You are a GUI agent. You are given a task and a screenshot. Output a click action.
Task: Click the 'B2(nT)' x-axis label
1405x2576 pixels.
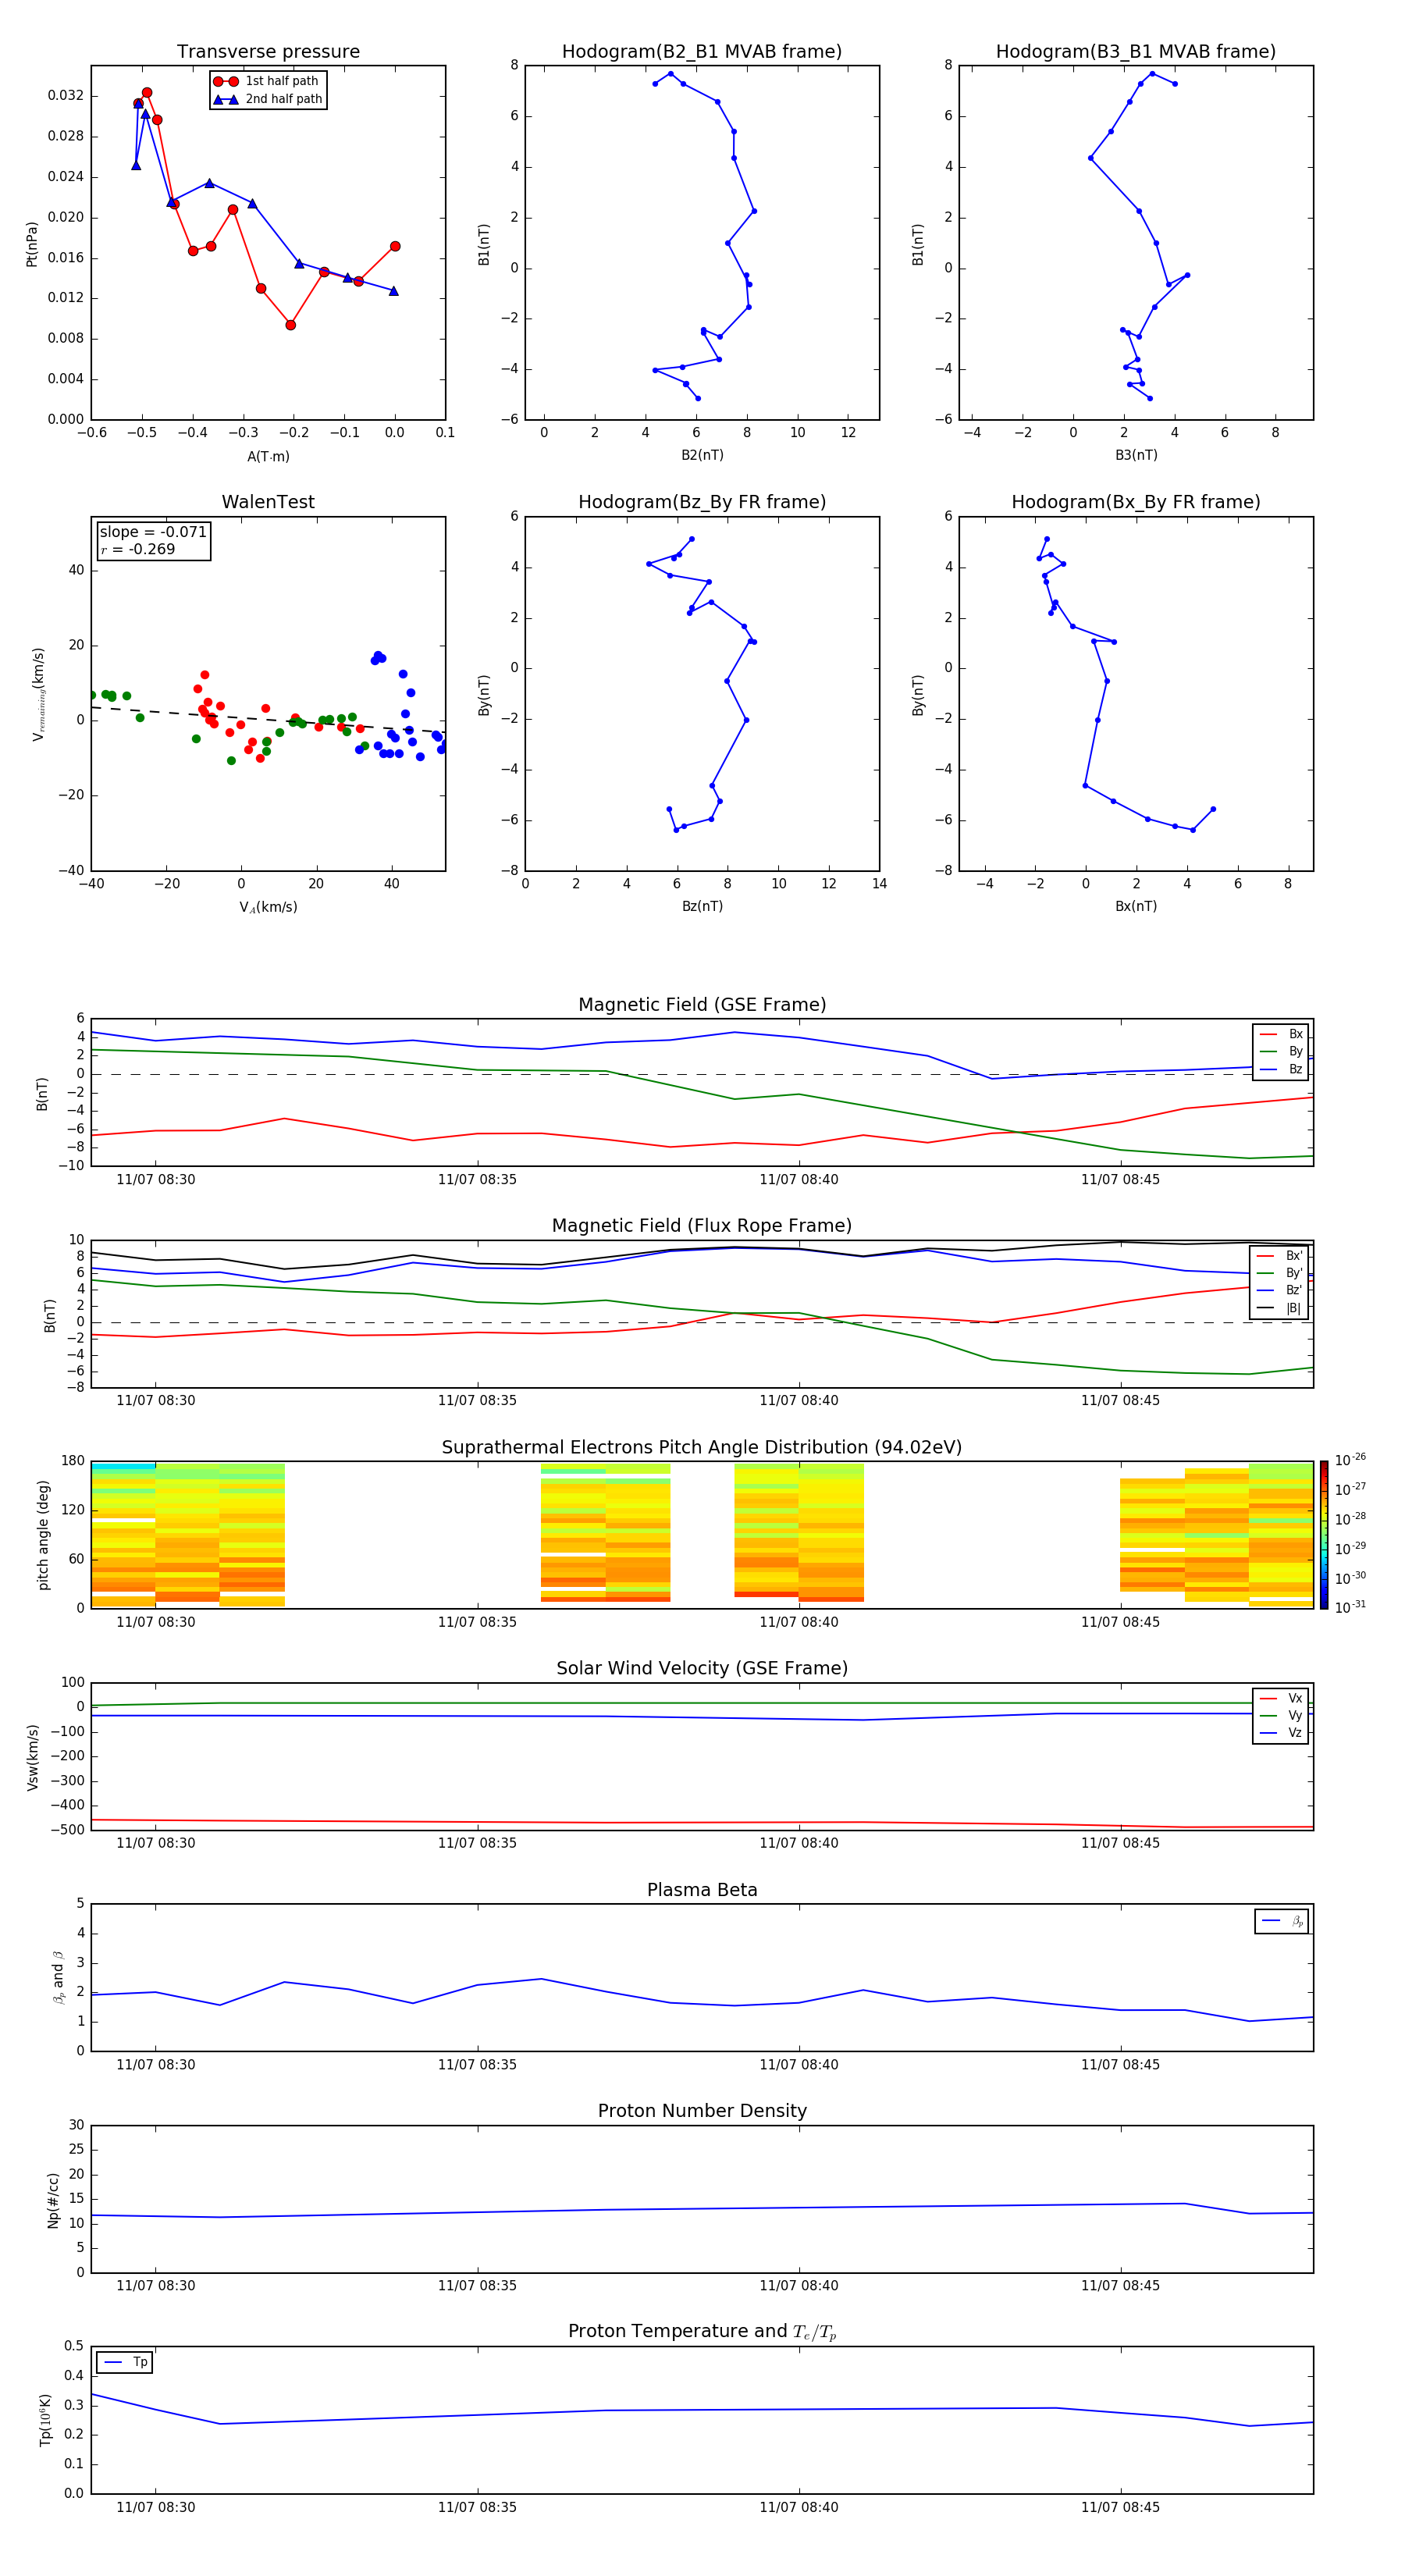pos(702,455)
